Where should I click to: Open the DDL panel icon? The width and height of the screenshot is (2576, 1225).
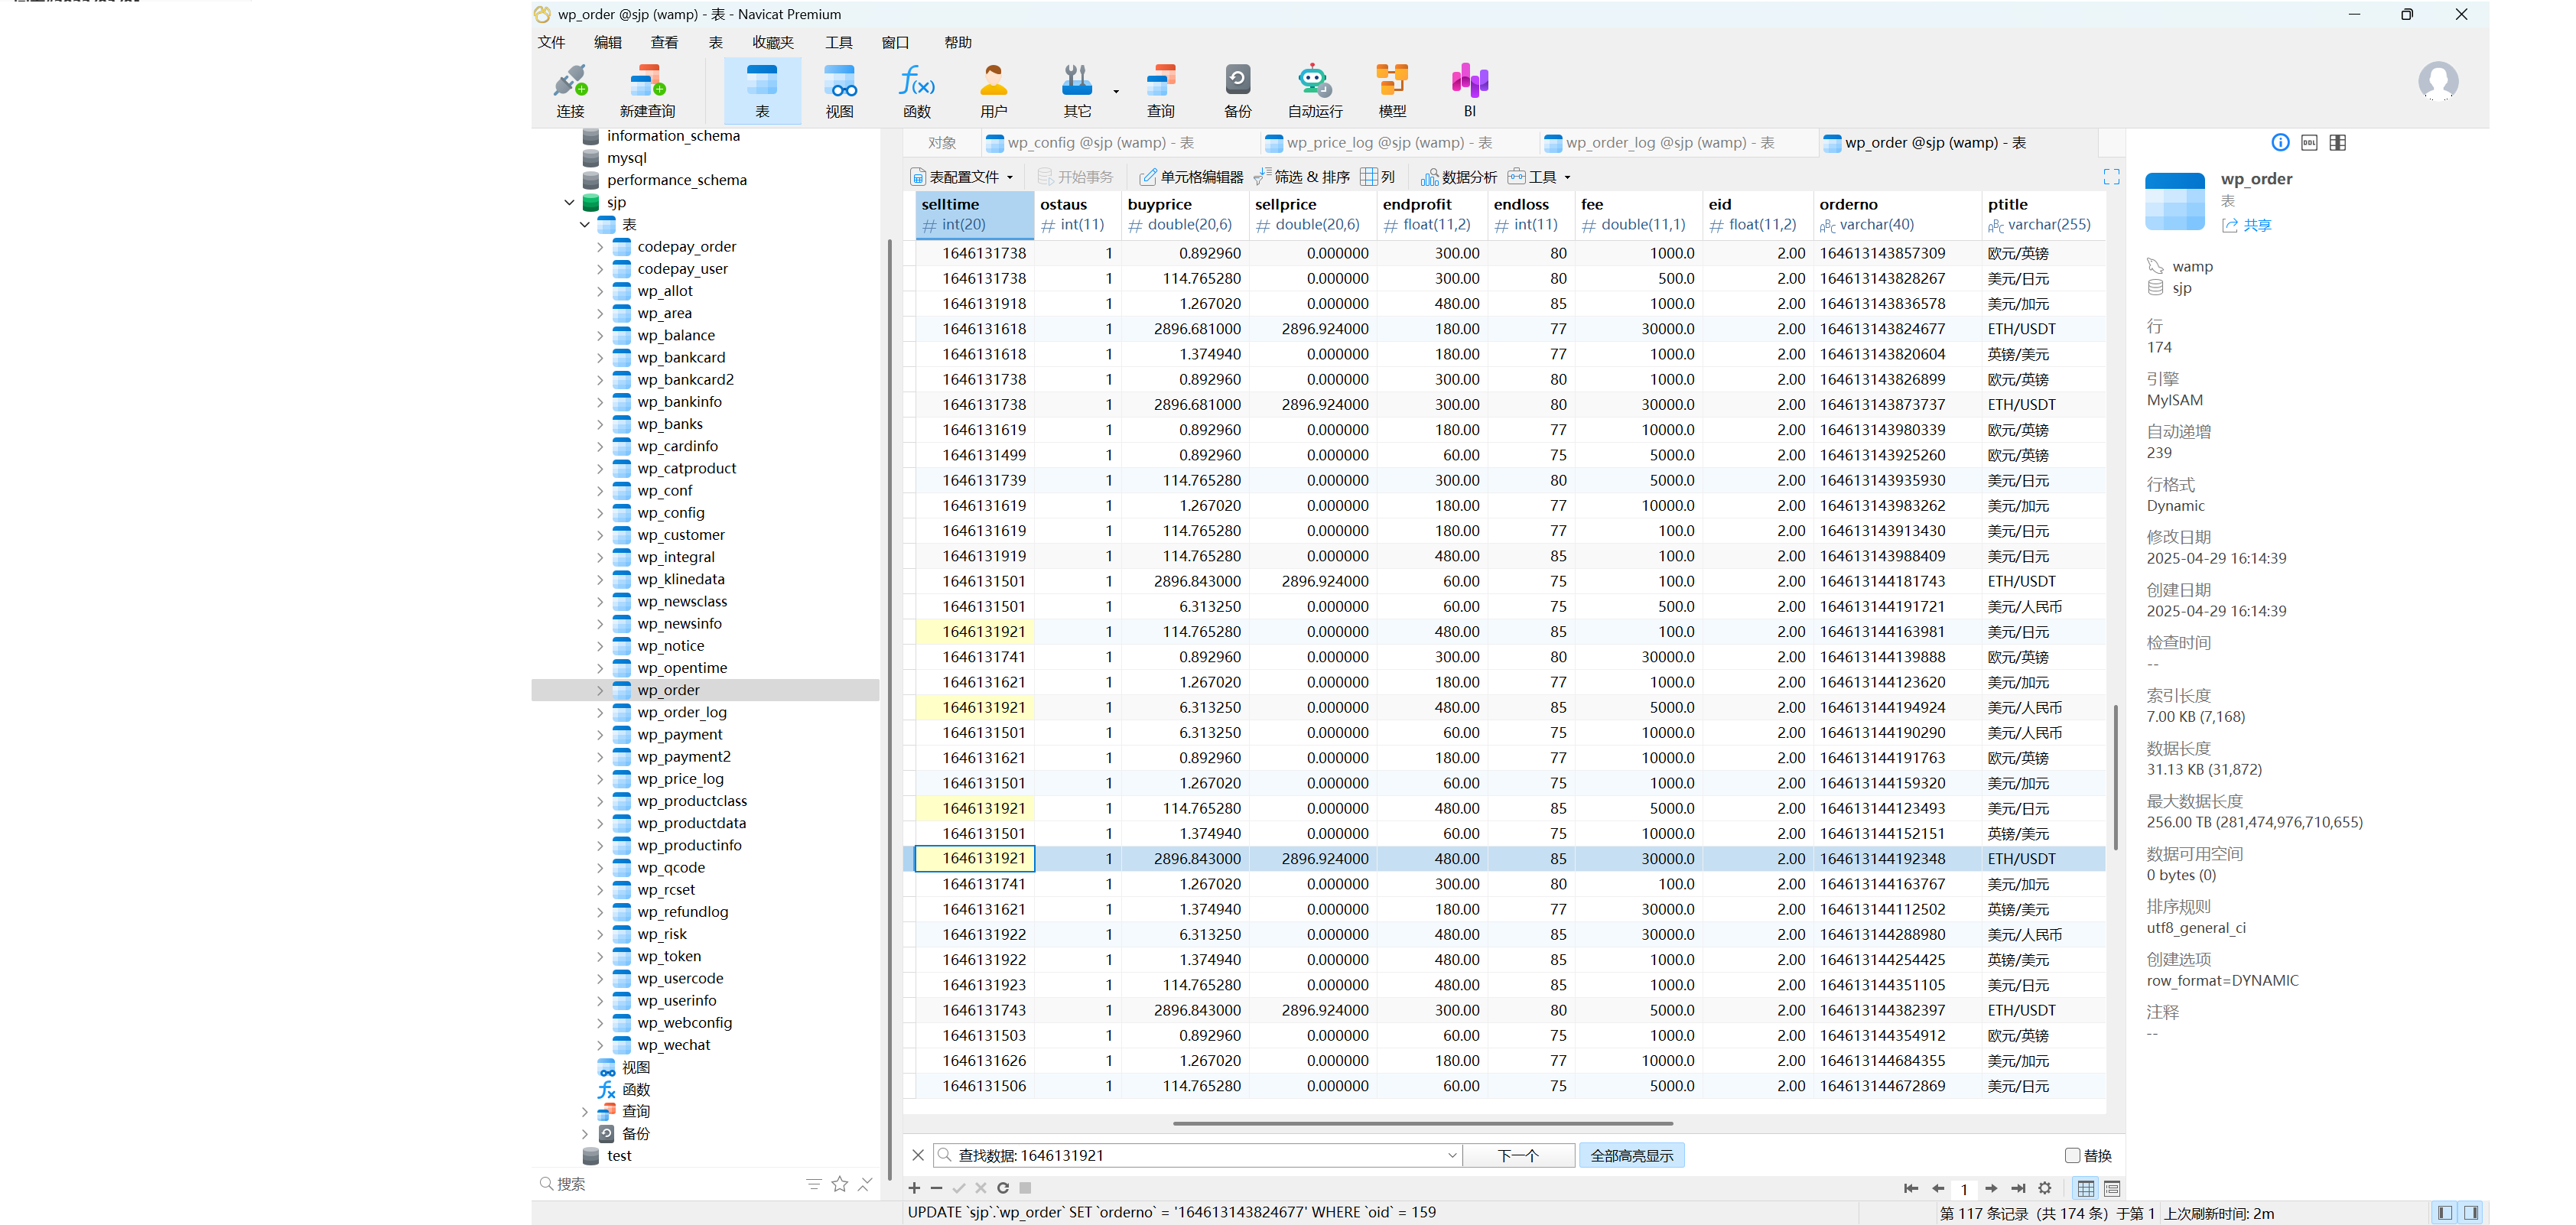(2309, 143)
